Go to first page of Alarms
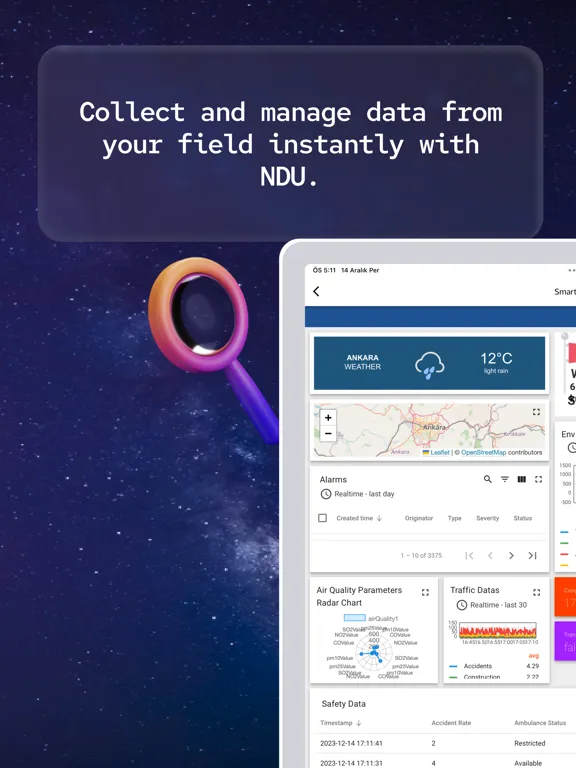Viewport: 576px width, 768px height. (x=469, y=555)
